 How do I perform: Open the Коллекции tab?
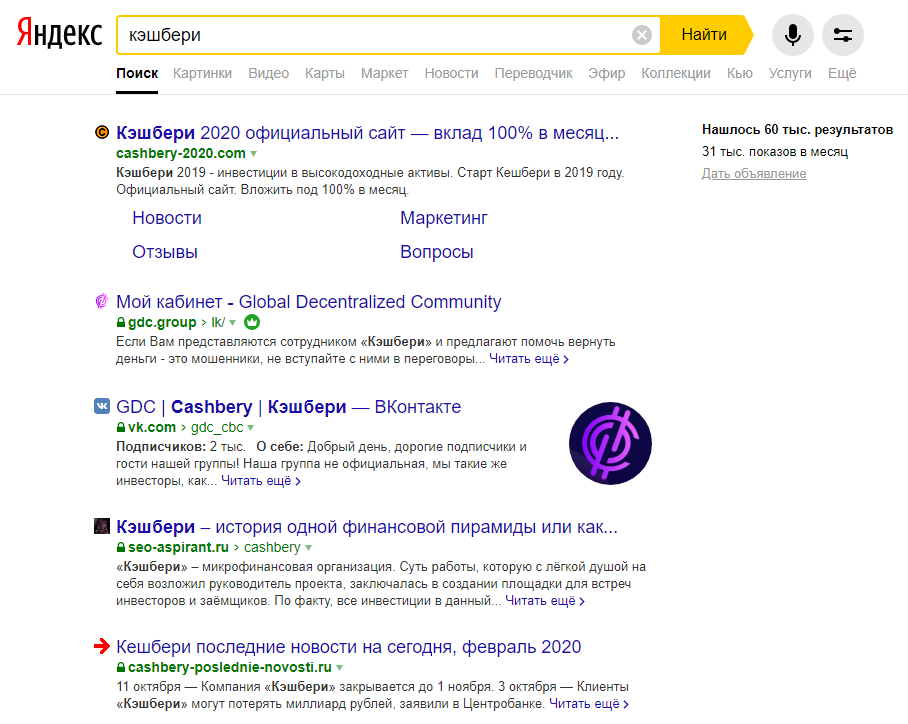tap(676, 74)
